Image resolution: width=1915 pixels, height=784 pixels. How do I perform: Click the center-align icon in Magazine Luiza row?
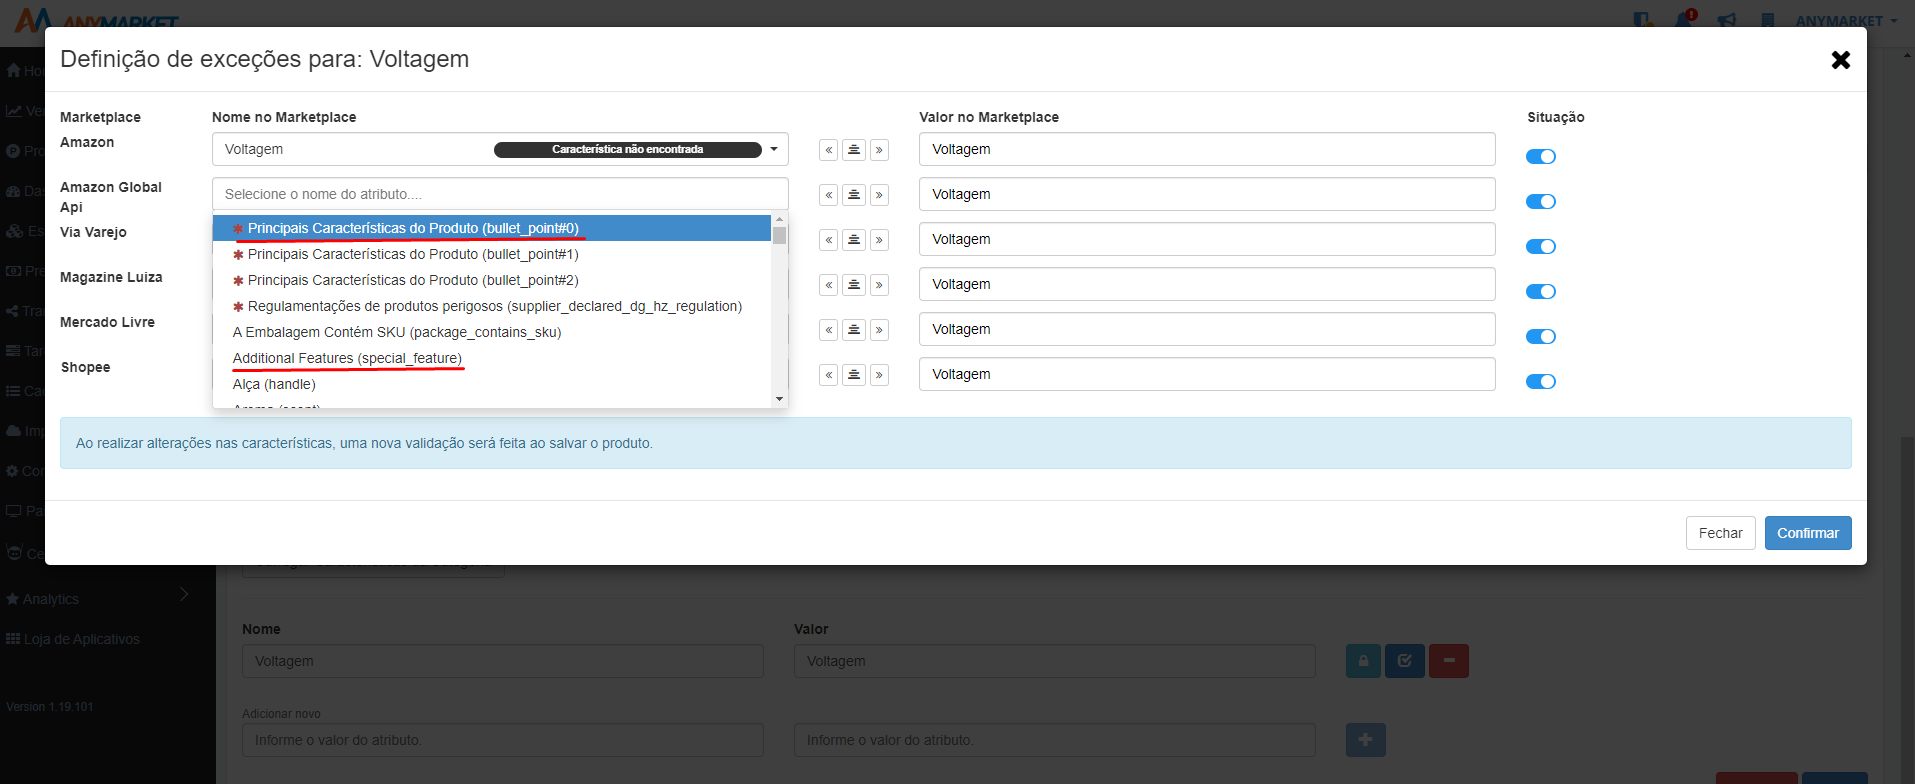pyautogui.click(x=854, y=285)
